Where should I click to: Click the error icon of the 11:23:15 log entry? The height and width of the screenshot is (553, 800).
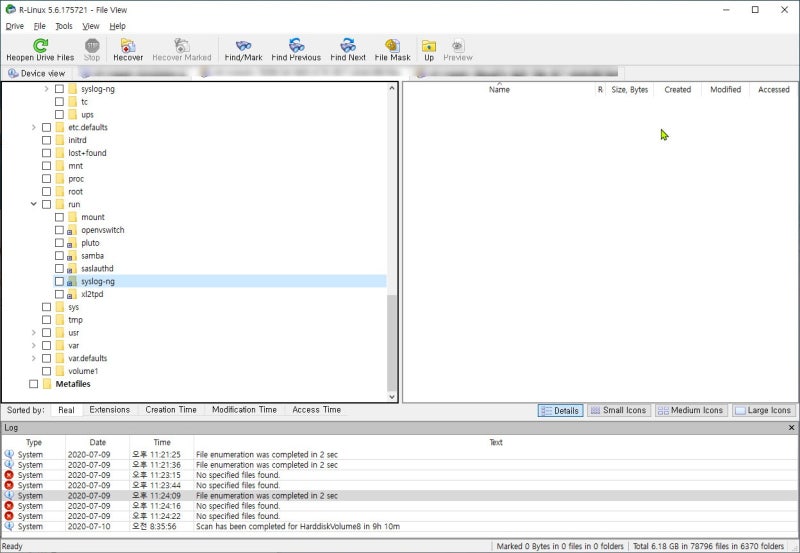9,475
